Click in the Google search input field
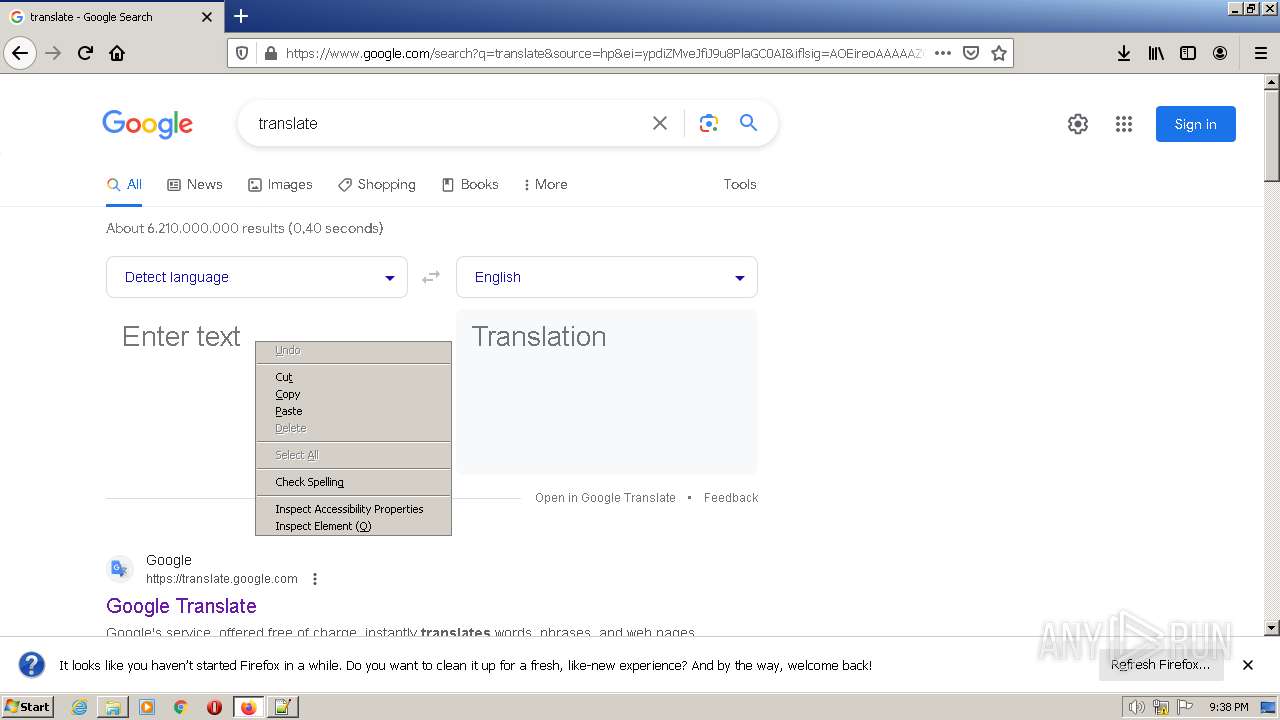 pyautogui.click(x=447, y=123)
